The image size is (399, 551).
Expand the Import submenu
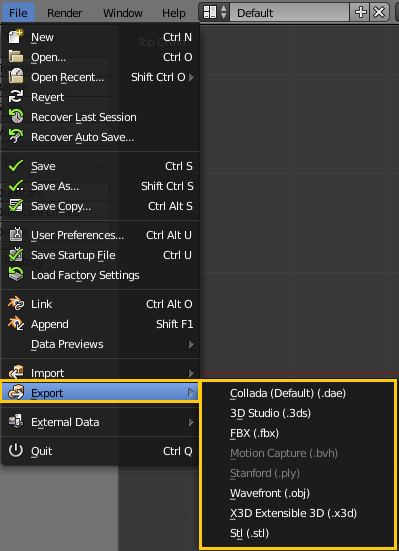[100, 373]
